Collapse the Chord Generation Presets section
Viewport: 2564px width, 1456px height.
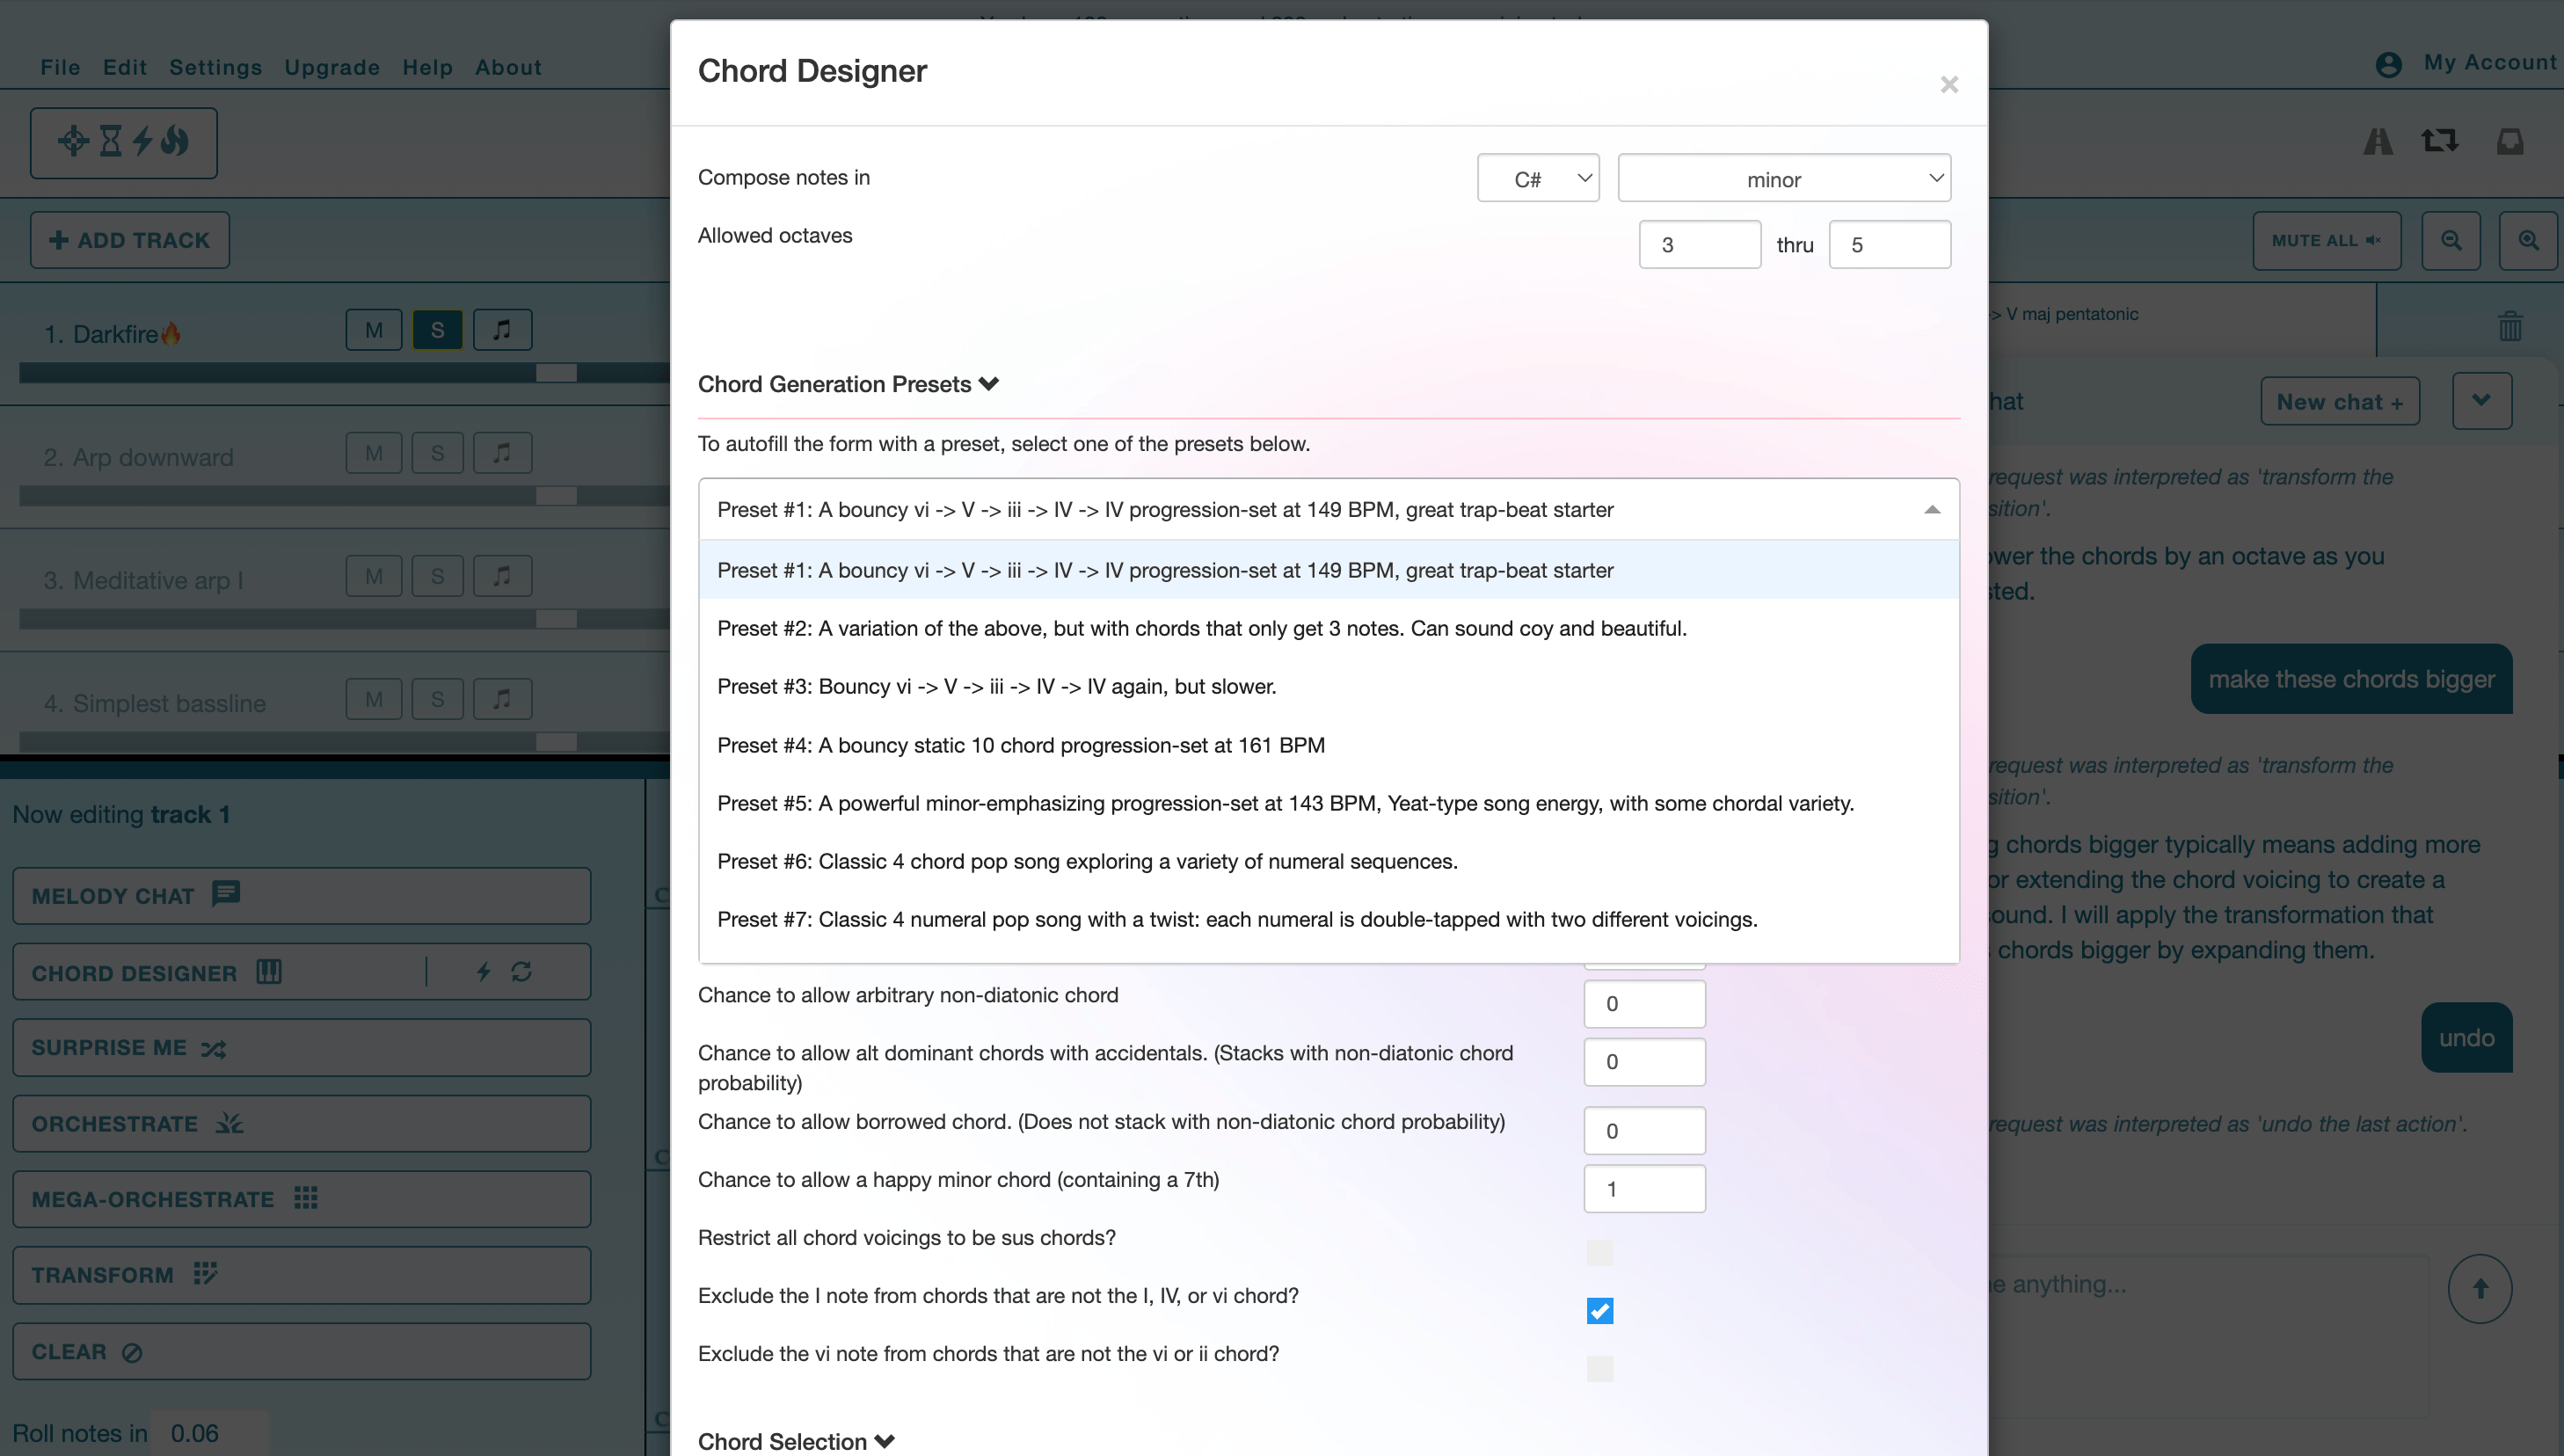click(990, 383)
